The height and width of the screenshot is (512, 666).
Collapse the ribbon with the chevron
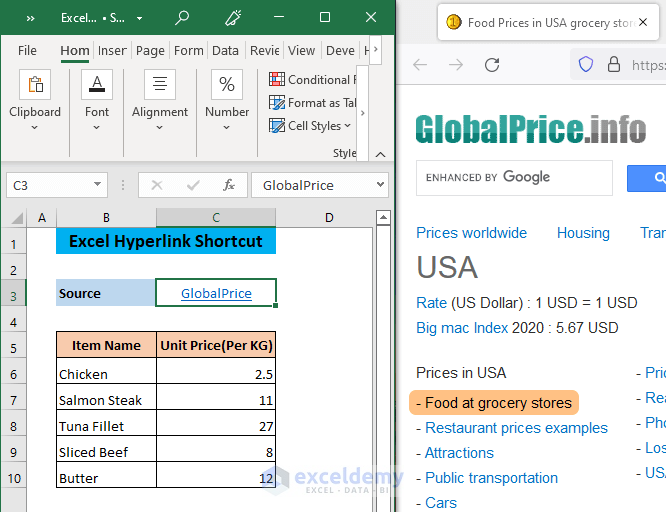[379, 153]
